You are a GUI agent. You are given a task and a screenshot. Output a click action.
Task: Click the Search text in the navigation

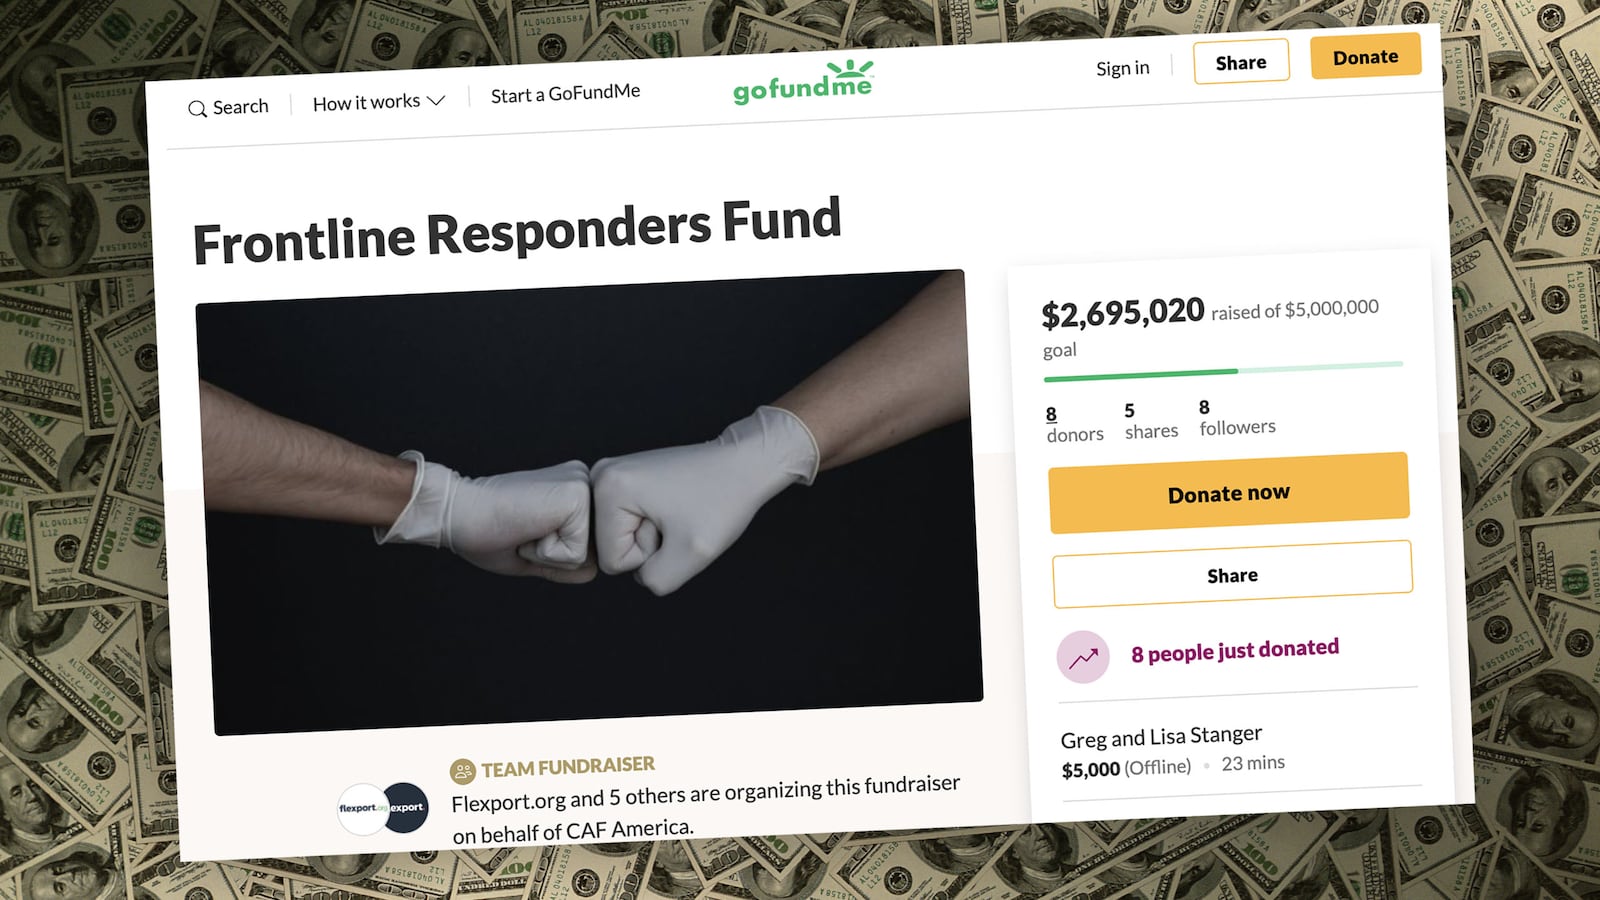(x=240, y=107)
